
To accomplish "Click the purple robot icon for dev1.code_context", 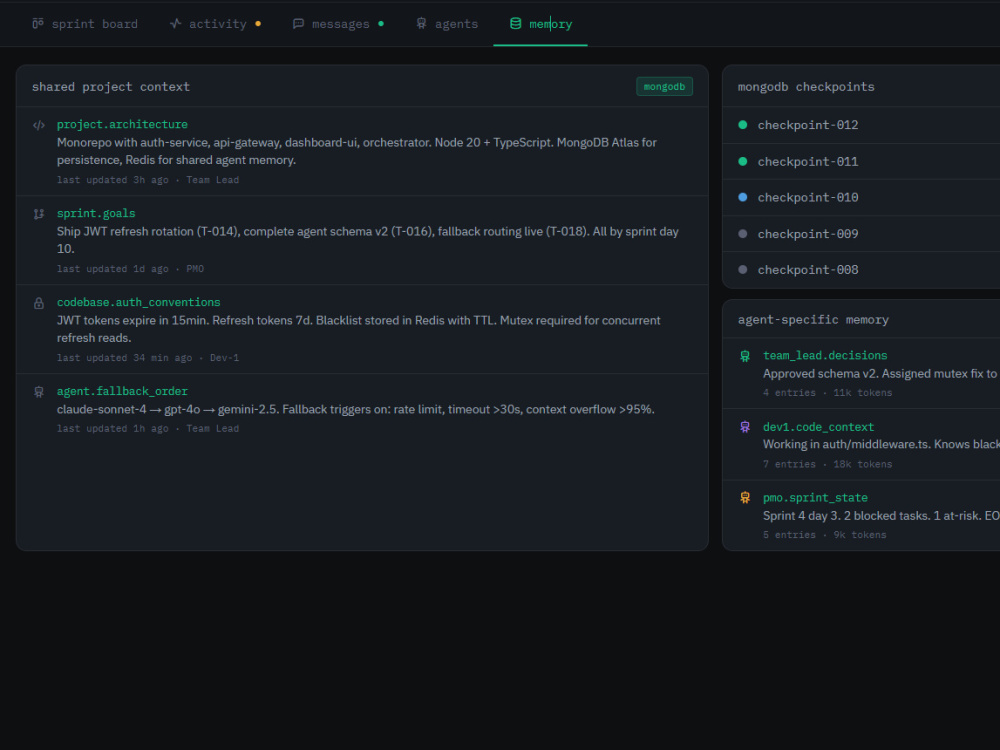I will (x=745, y=427).
